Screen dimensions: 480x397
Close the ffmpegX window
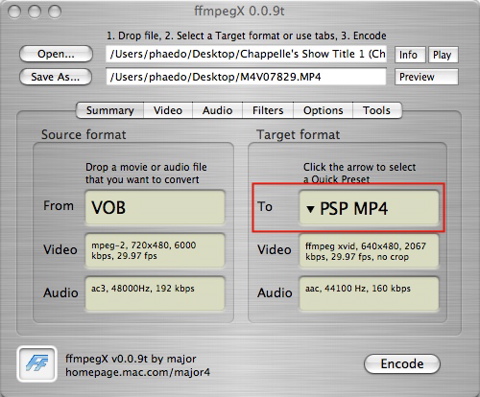coord(14,11)
